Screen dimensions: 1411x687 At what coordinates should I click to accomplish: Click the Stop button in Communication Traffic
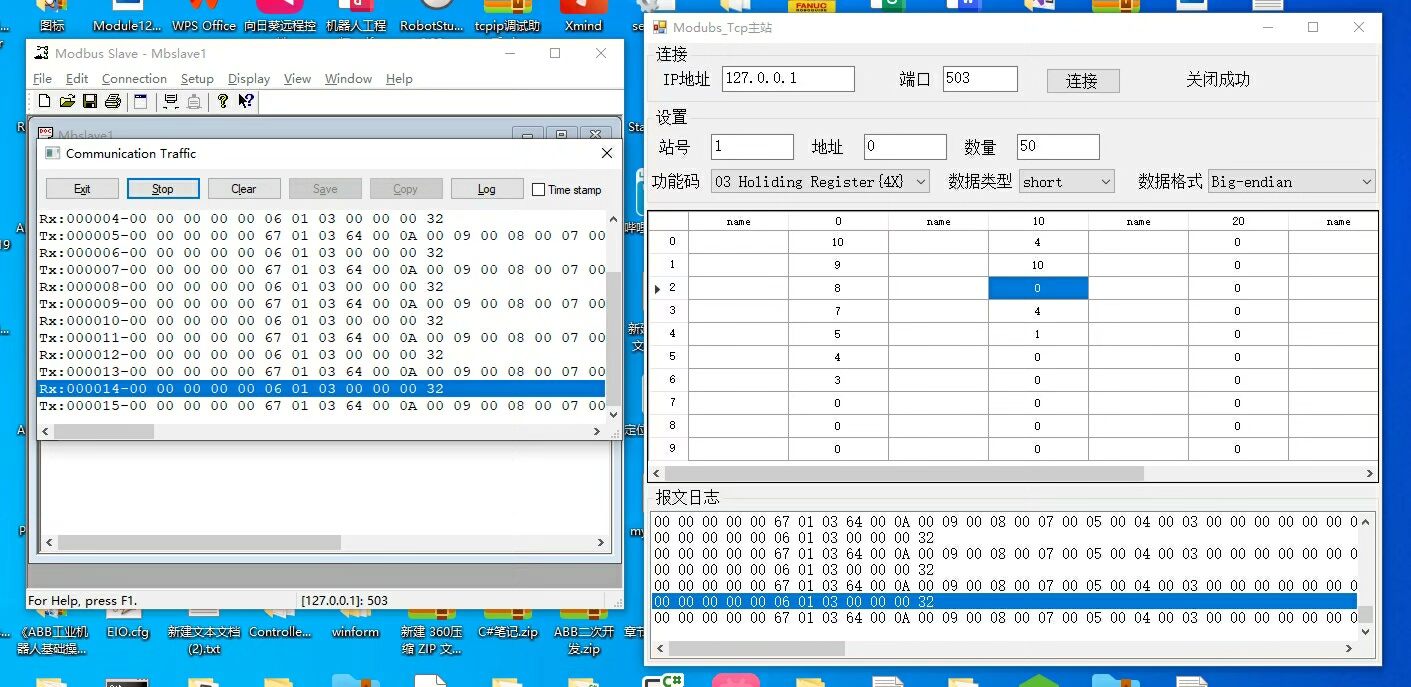point(163,189)
